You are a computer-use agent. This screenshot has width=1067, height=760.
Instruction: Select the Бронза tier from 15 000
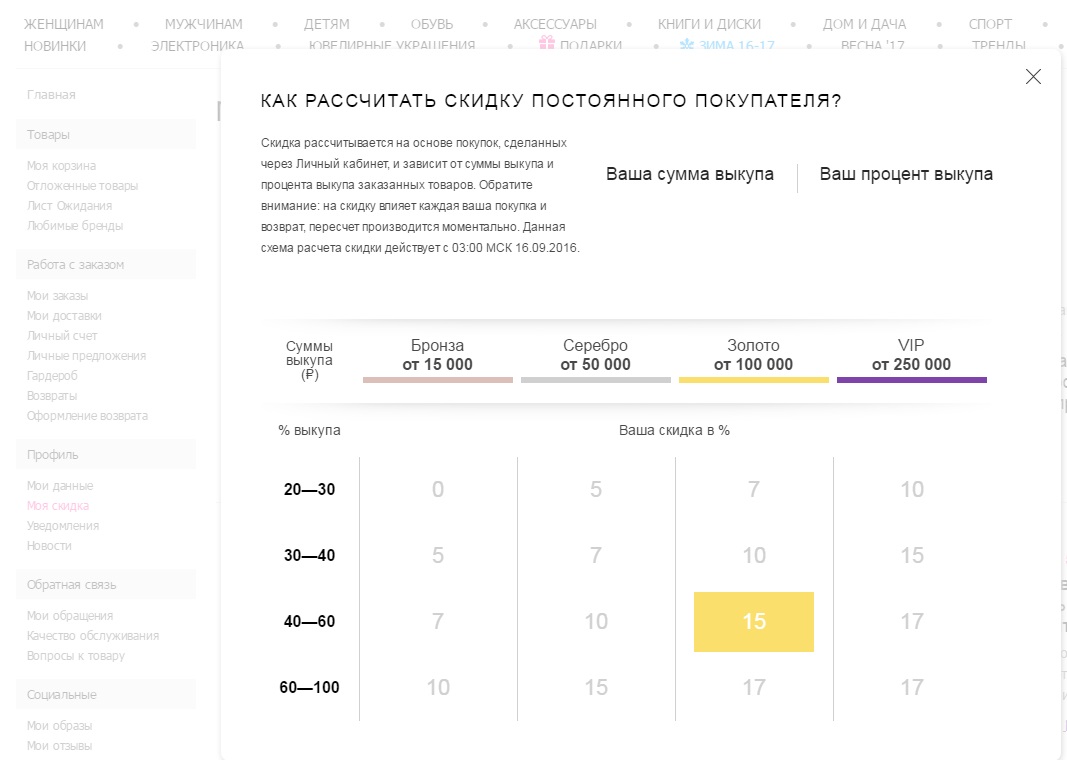pos(437,356)
